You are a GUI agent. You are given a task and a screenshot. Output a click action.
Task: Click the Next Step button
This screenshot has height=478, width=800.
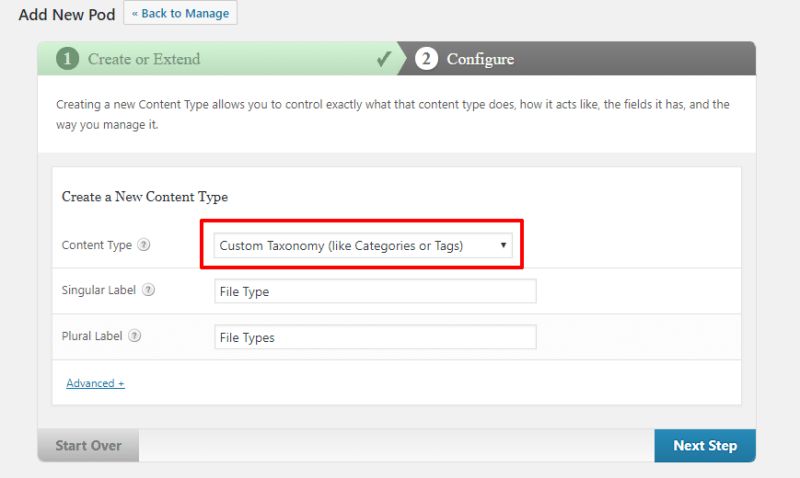tap(705, 445)
